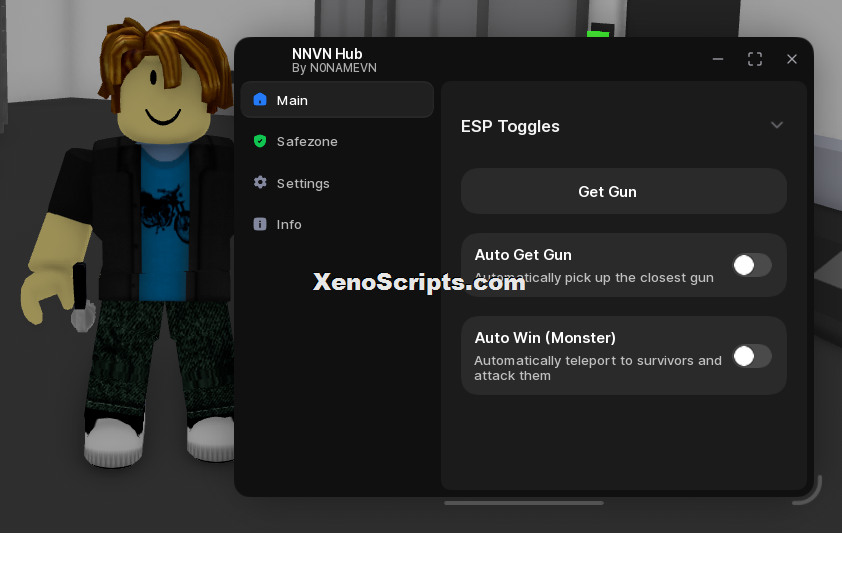Turn on Auto Win (Monster) toggle
This screenshot has width=842, height=563.
point(752,356)
